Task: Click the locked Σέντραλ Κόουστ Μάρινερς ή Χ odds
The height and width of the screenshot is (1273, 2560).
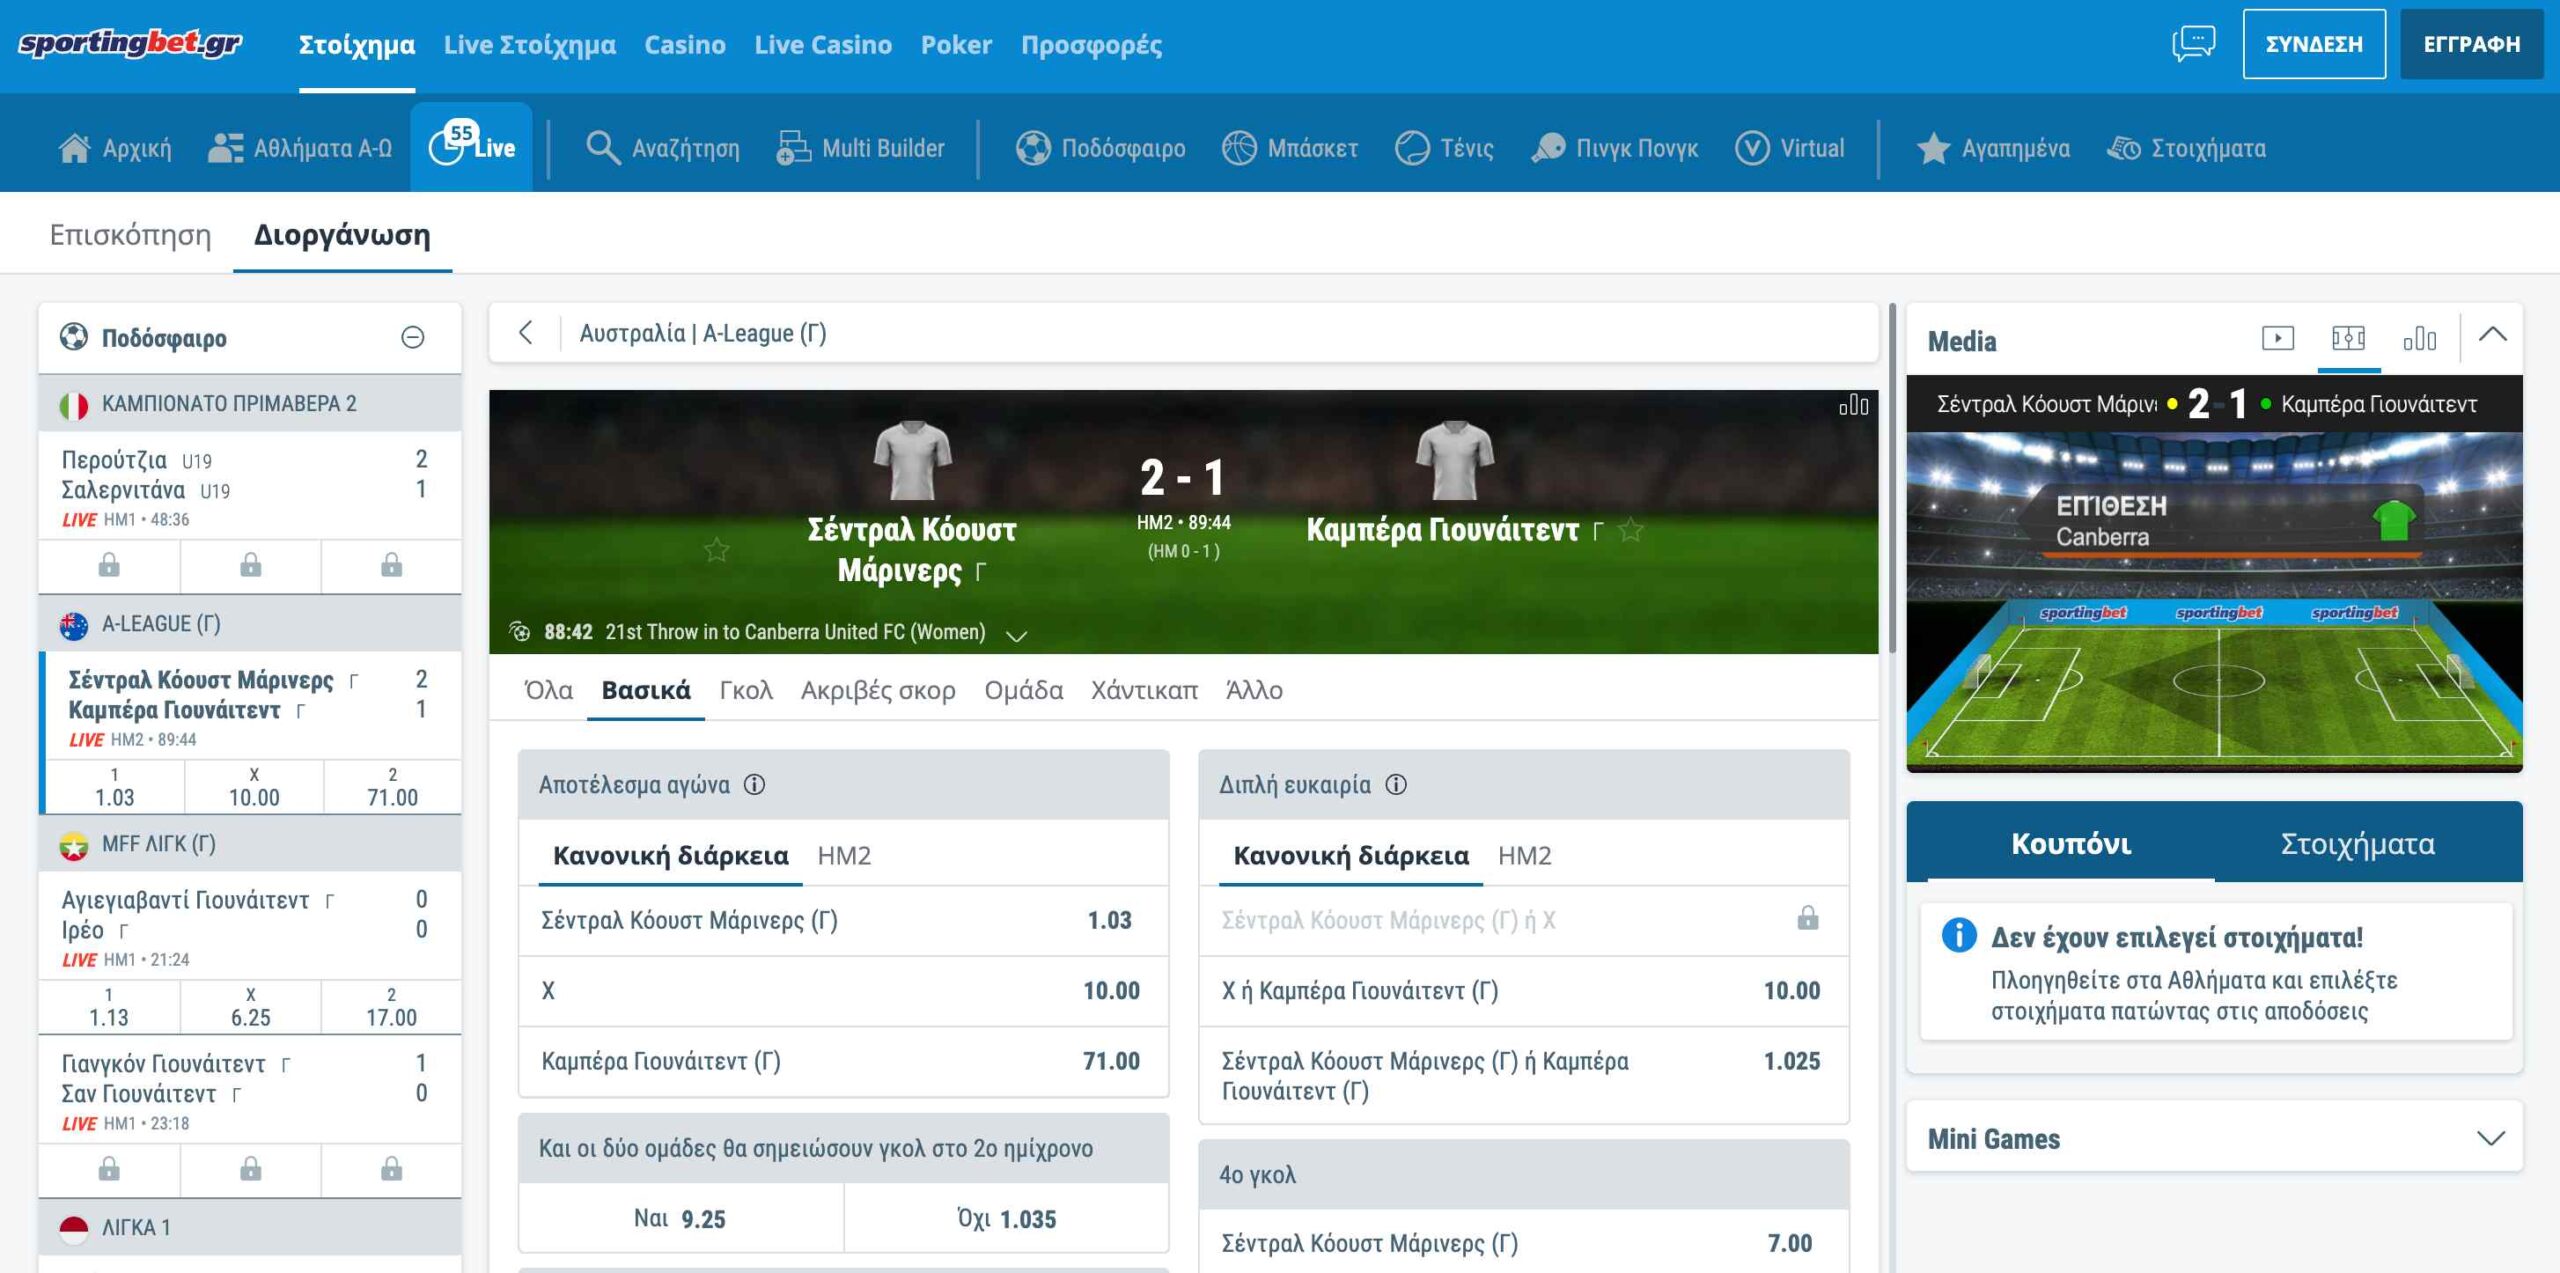Action: pos(1524,920)
